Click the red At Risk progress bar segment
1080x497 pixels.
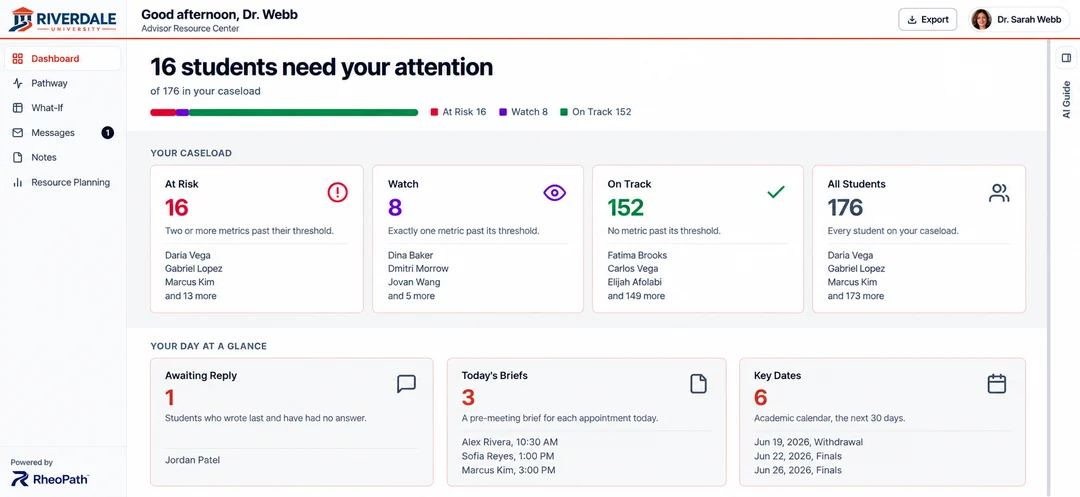coord(163,112)
